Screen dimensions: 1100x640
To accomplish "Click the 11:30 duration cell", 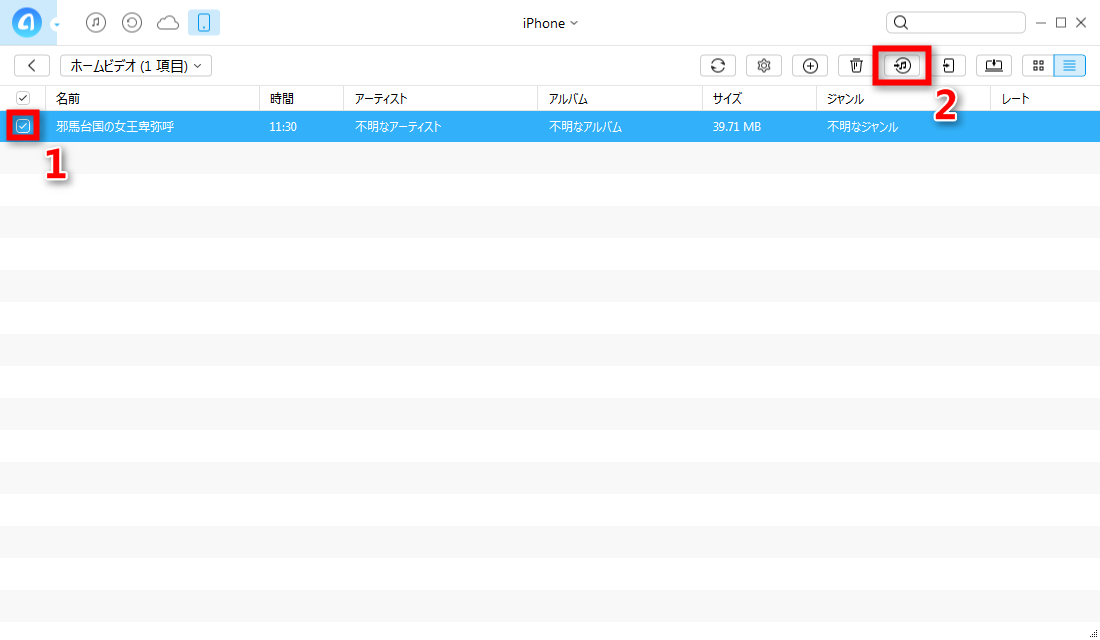I will (283, 127).
